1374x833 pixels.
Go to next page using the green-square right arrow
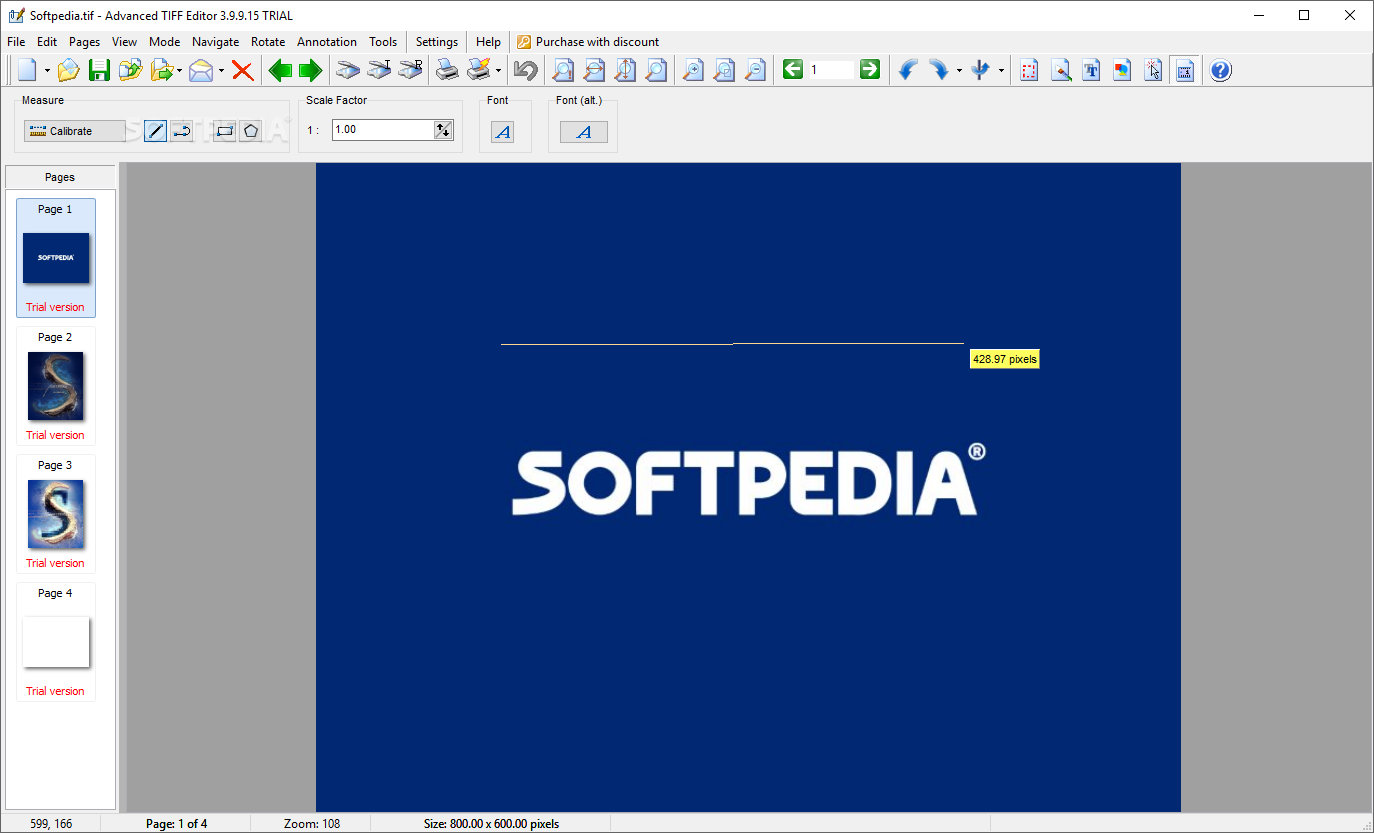coord(870,69)
